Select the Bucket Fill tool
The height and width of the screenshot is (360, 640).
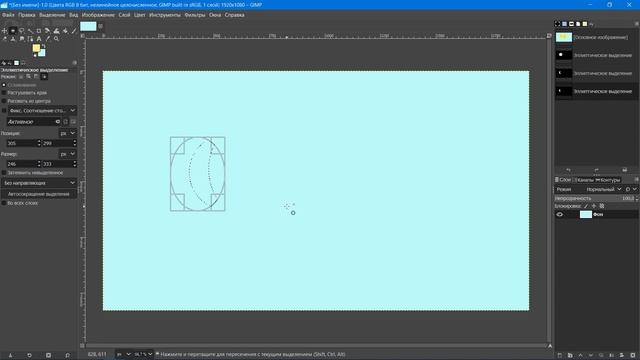click(65, 31)
